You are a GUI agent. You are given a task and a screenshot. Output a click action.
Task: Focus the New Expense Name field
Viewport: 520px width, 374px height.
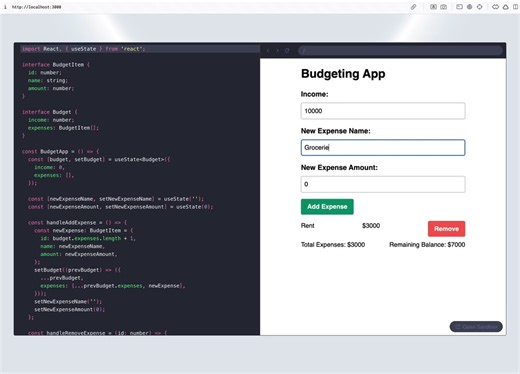[383, 147]
